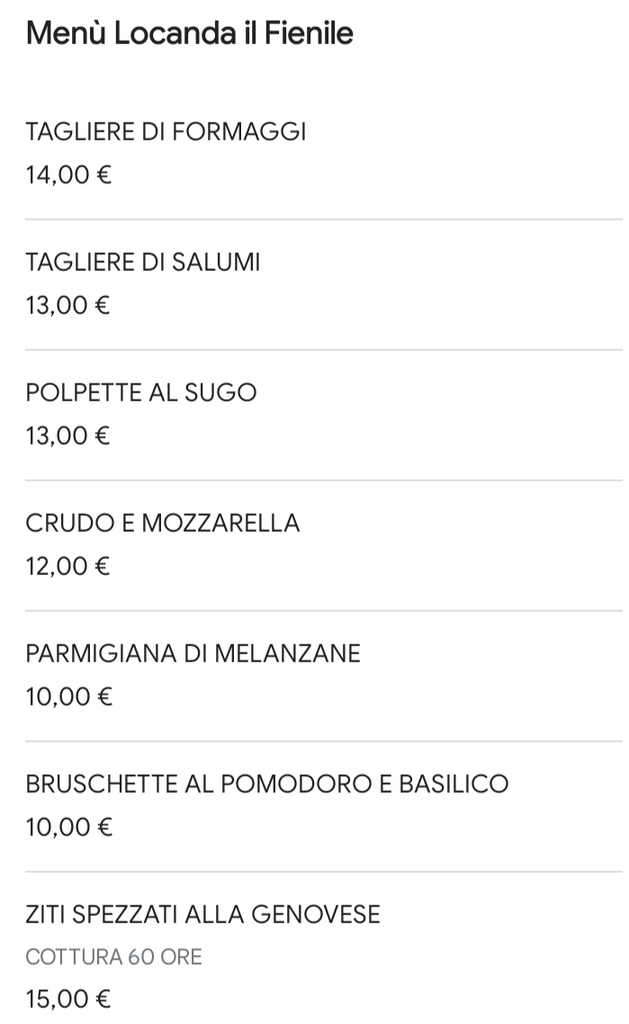Screen dimensions: 629x1024
Task: Click the divider line below CRUDO E MOZZARELLA
Action: [324, 611]
